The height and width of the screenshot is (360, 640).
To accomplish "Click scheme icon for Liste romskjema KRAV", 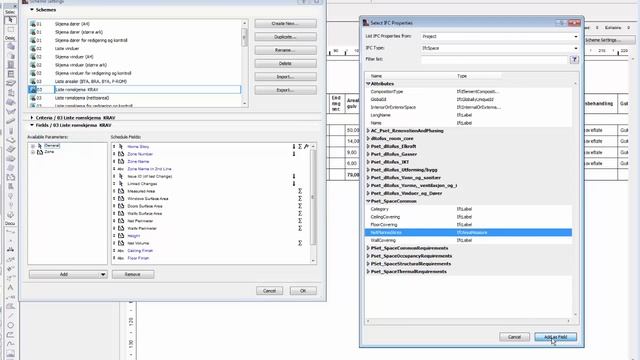I will pyautogui.click(x=33, y=89).
